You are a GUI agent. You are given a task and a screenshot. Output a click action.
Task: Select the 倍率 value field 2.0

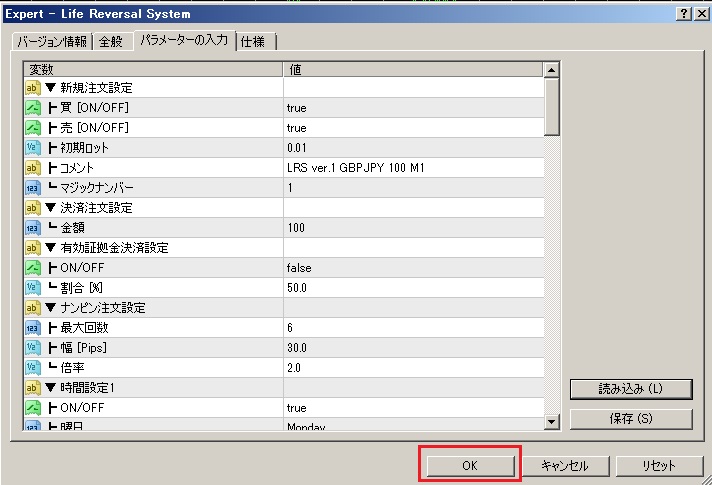point(410,368)
